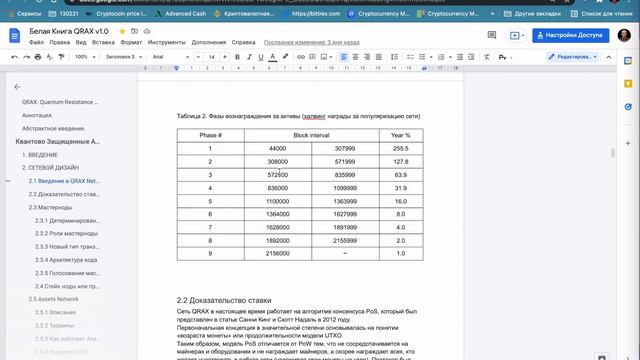Viewport: 640px width, 360px height.
Task: Run spell check from toolbar
Action: [x=50, y=57]
